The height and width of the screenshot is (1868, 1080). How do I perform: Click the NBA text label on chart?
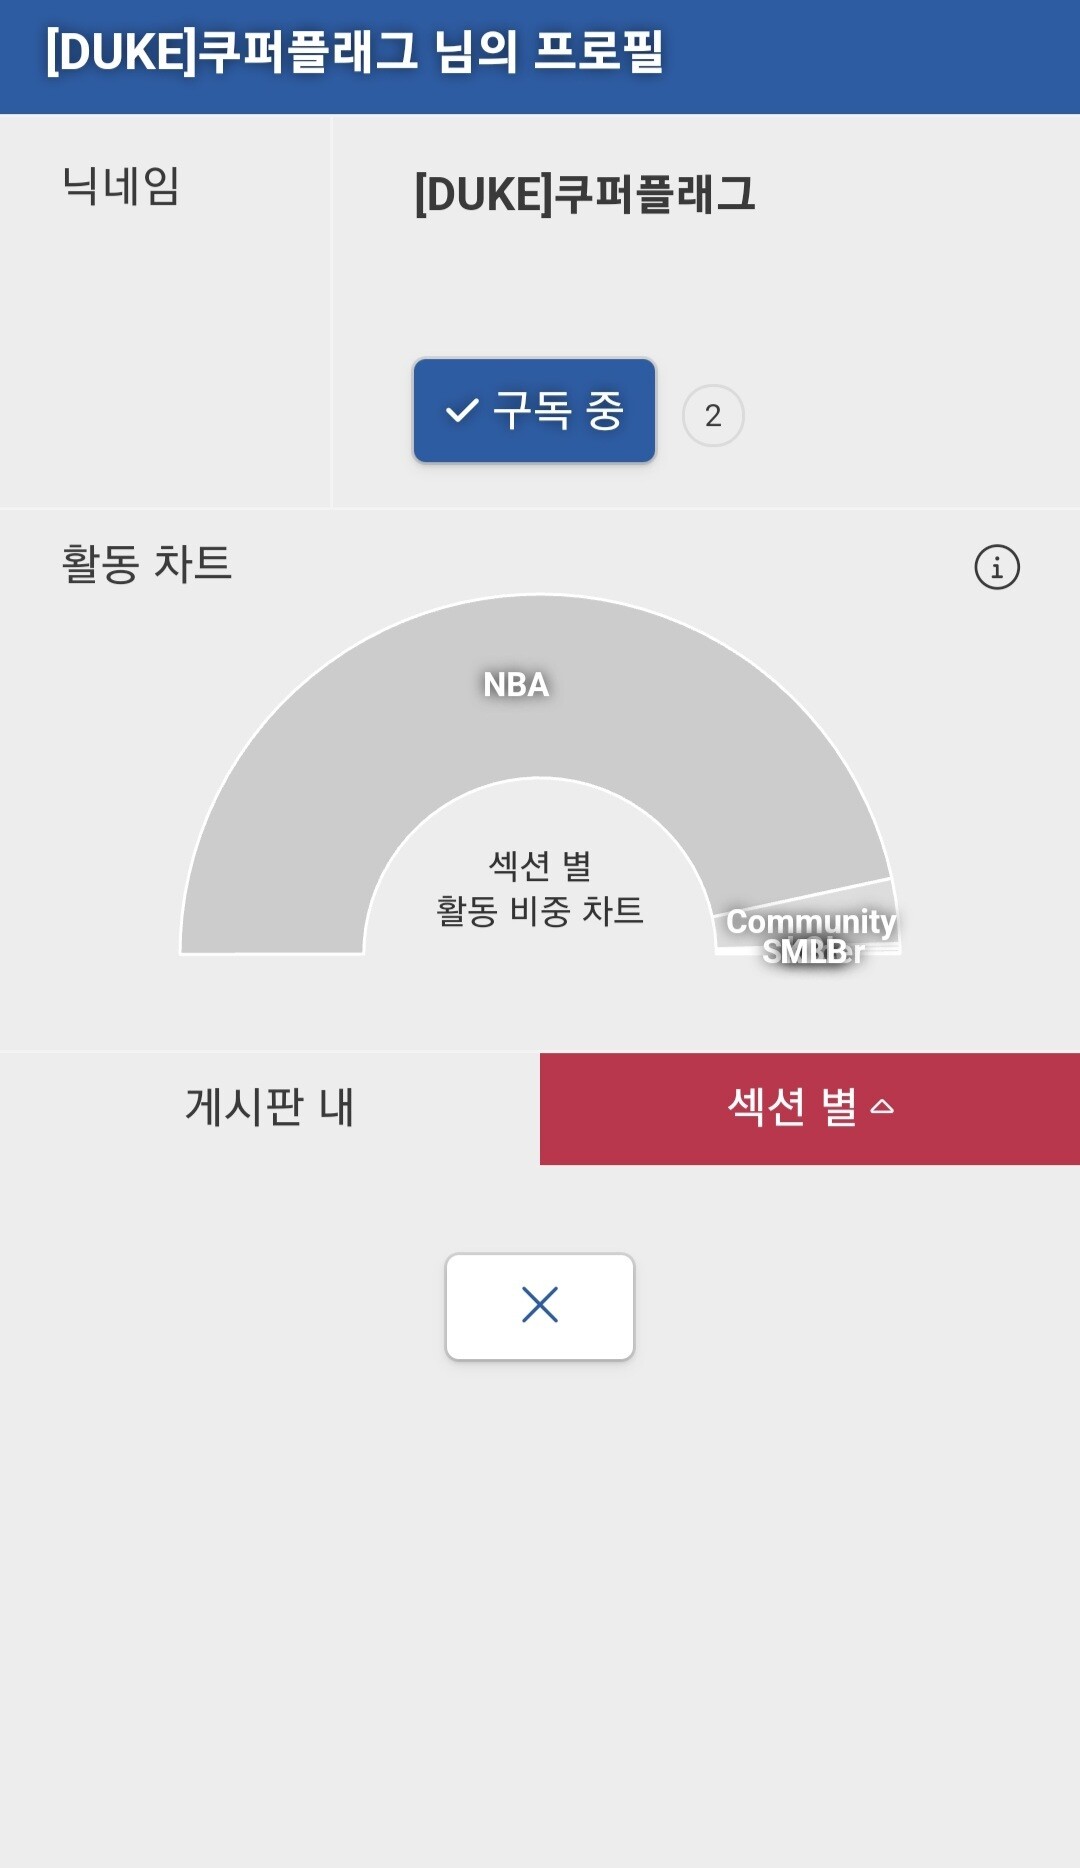coord(516,685)
